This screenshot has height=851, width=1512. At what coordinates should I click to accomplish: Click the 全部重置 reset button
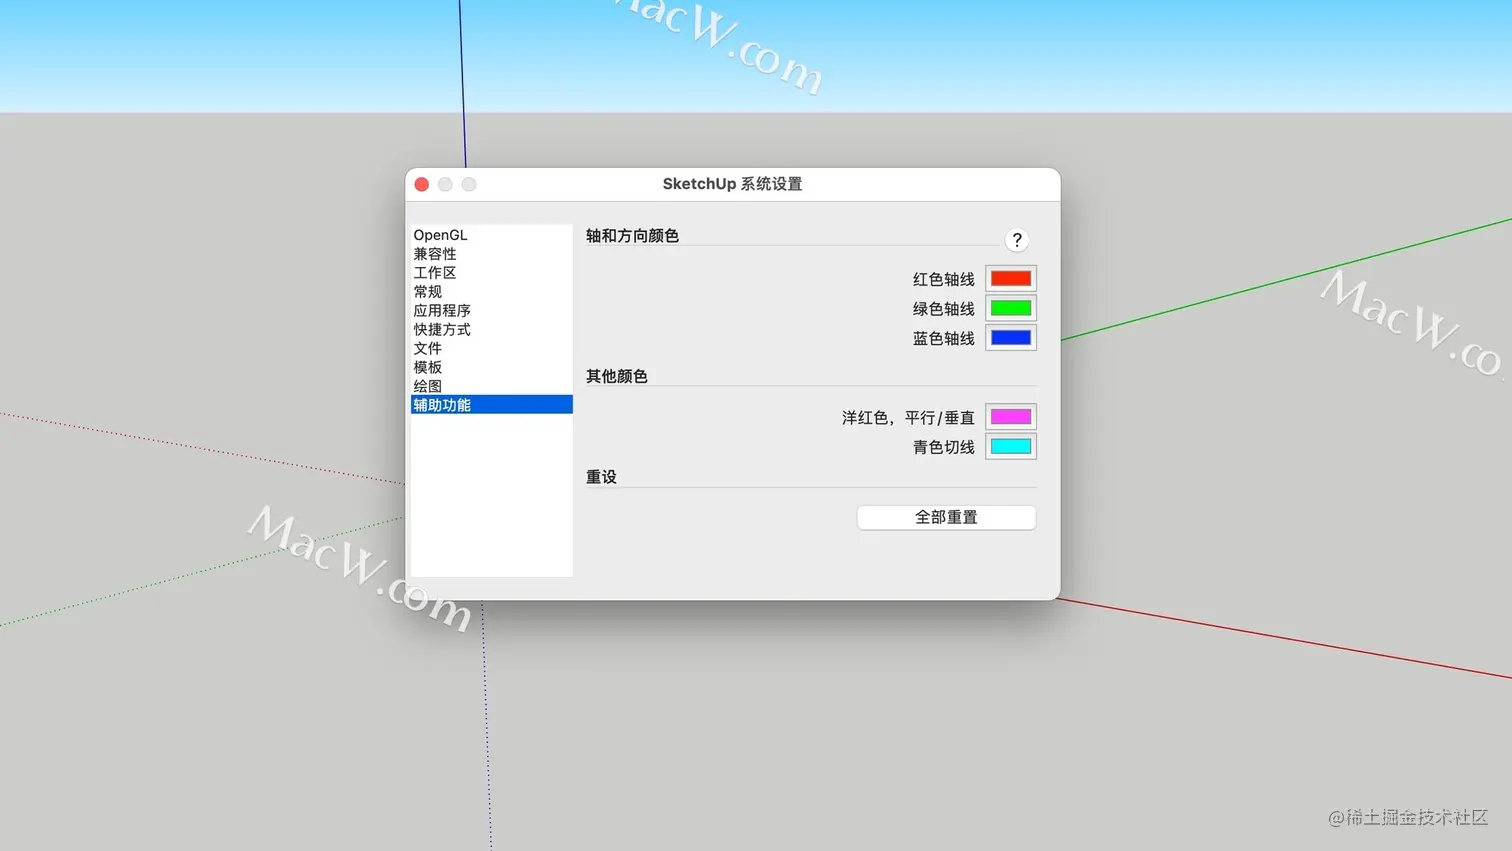click(x=946, y=517)
